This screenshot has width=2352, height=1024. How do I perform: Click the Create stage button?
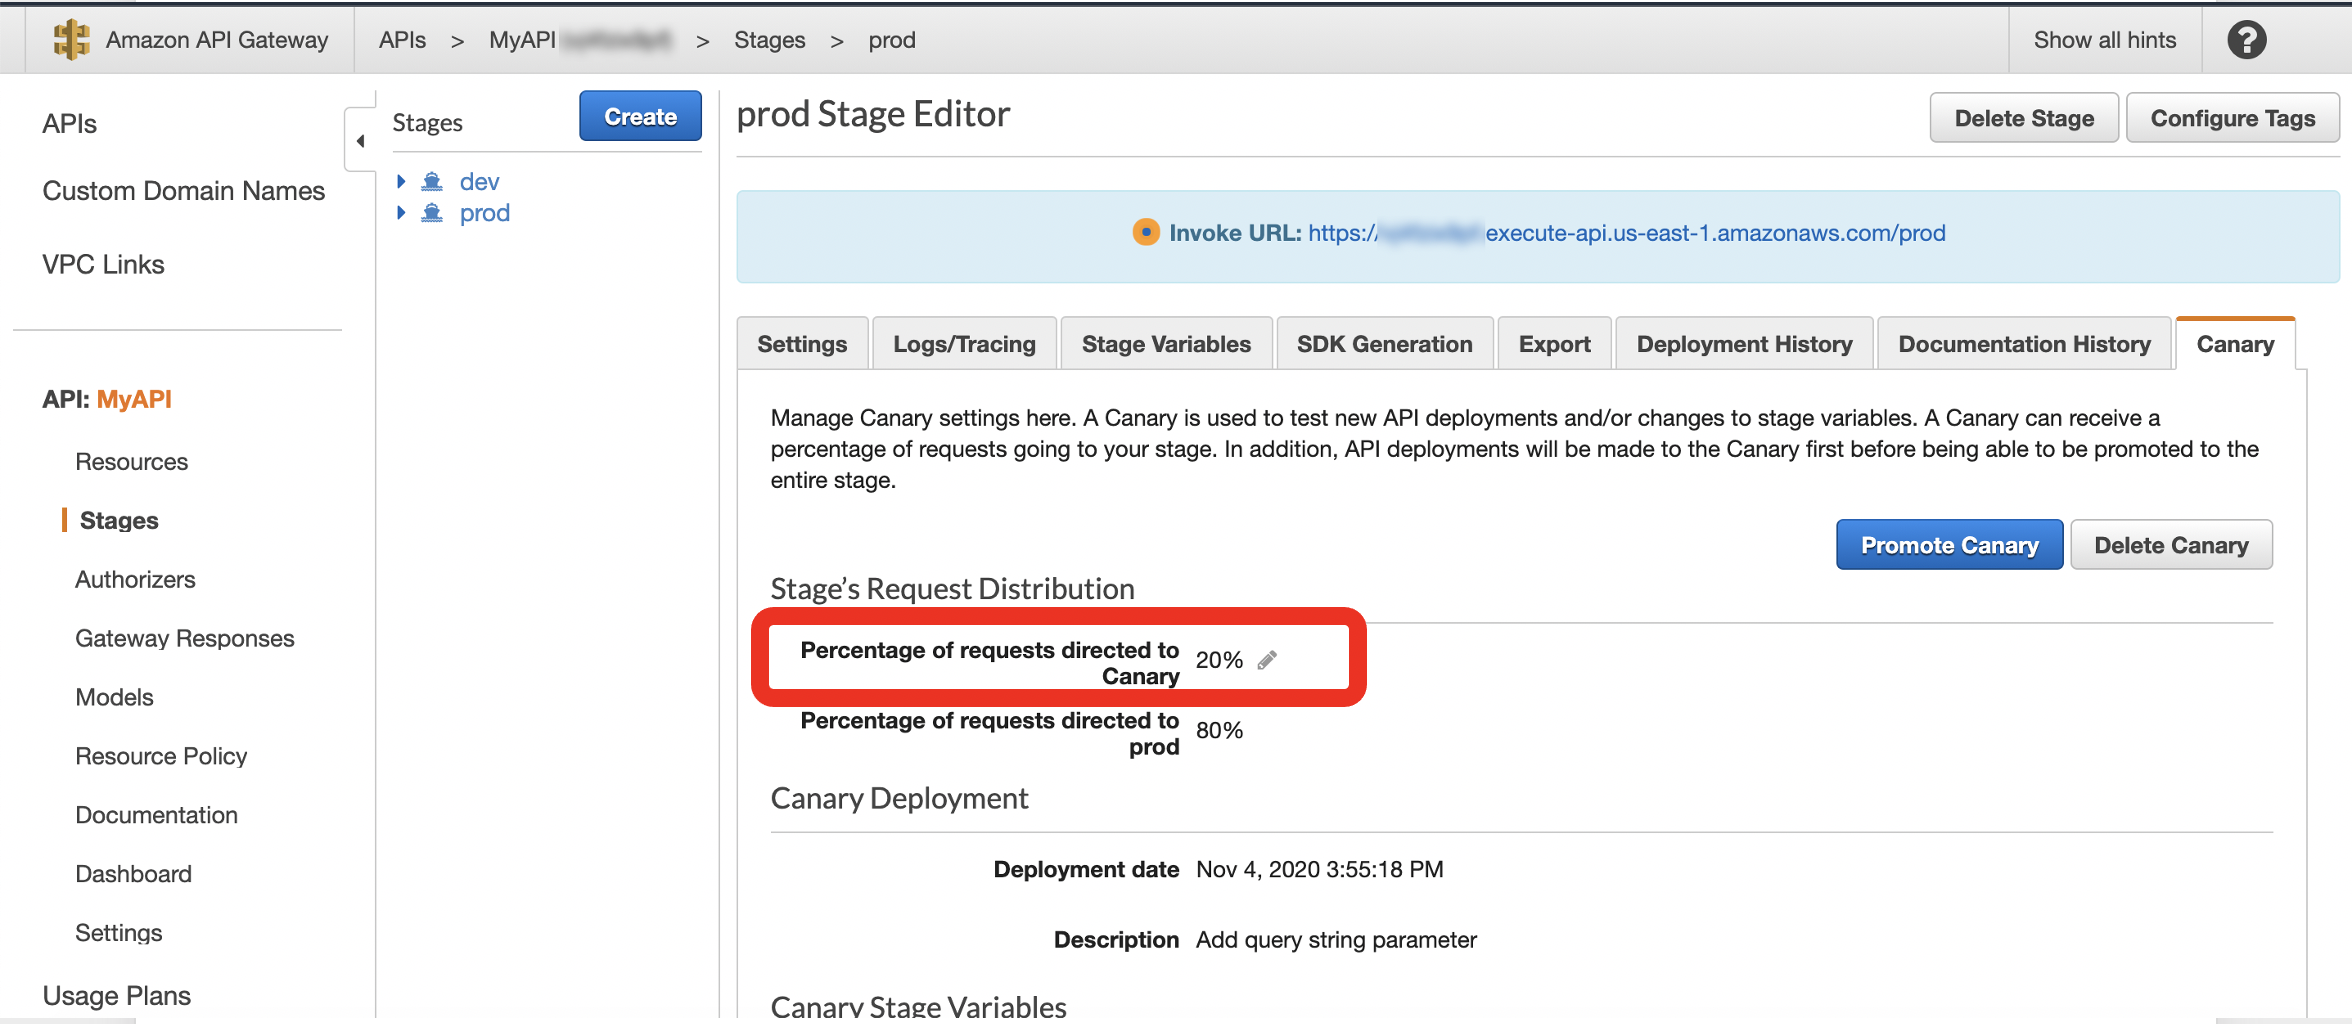pos(640,116)
